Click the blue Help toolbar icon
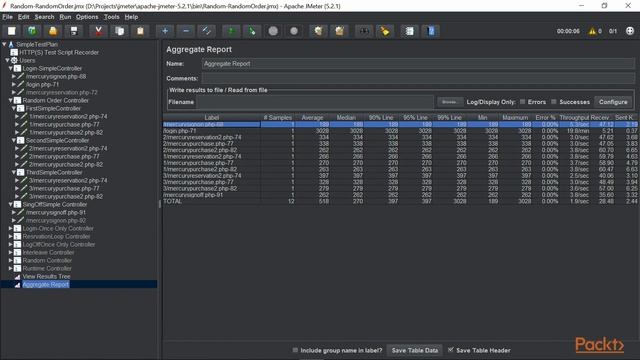640x360 pixels. coord(431,31)
